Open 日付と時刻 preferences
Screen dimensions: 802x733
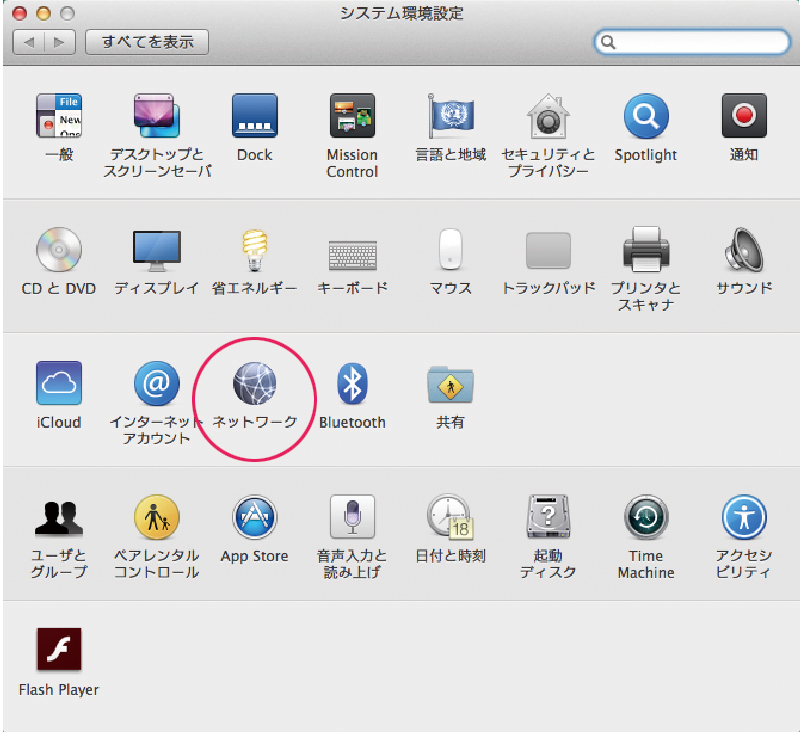pos(450,517)
